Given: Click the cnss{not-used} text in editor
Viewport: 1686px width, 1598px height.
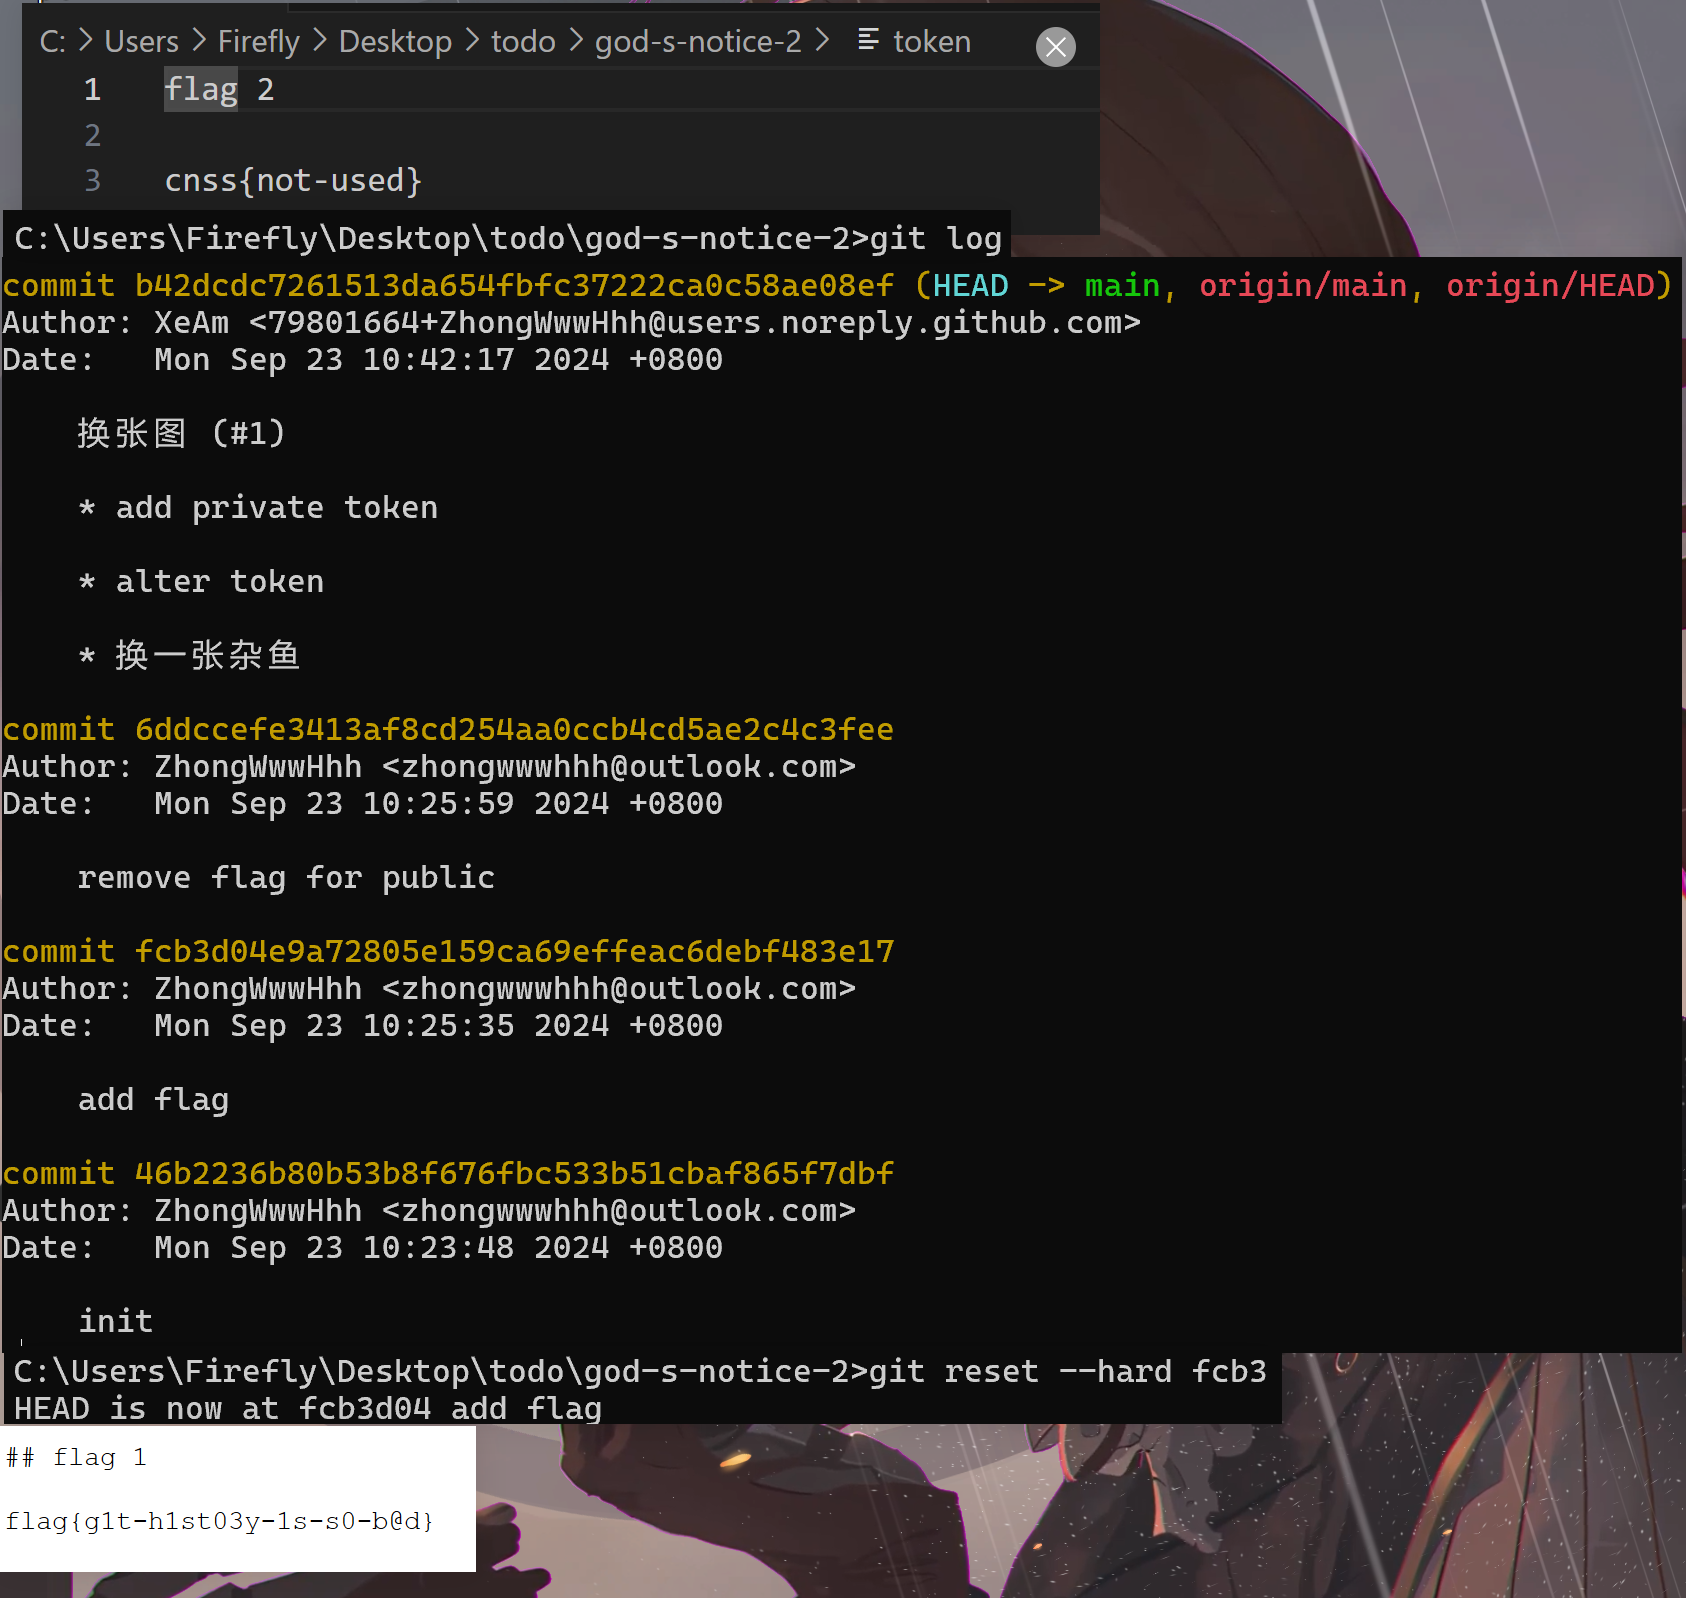Looking at the screenshot, I should pyautogui.click(x=293, y=180).
